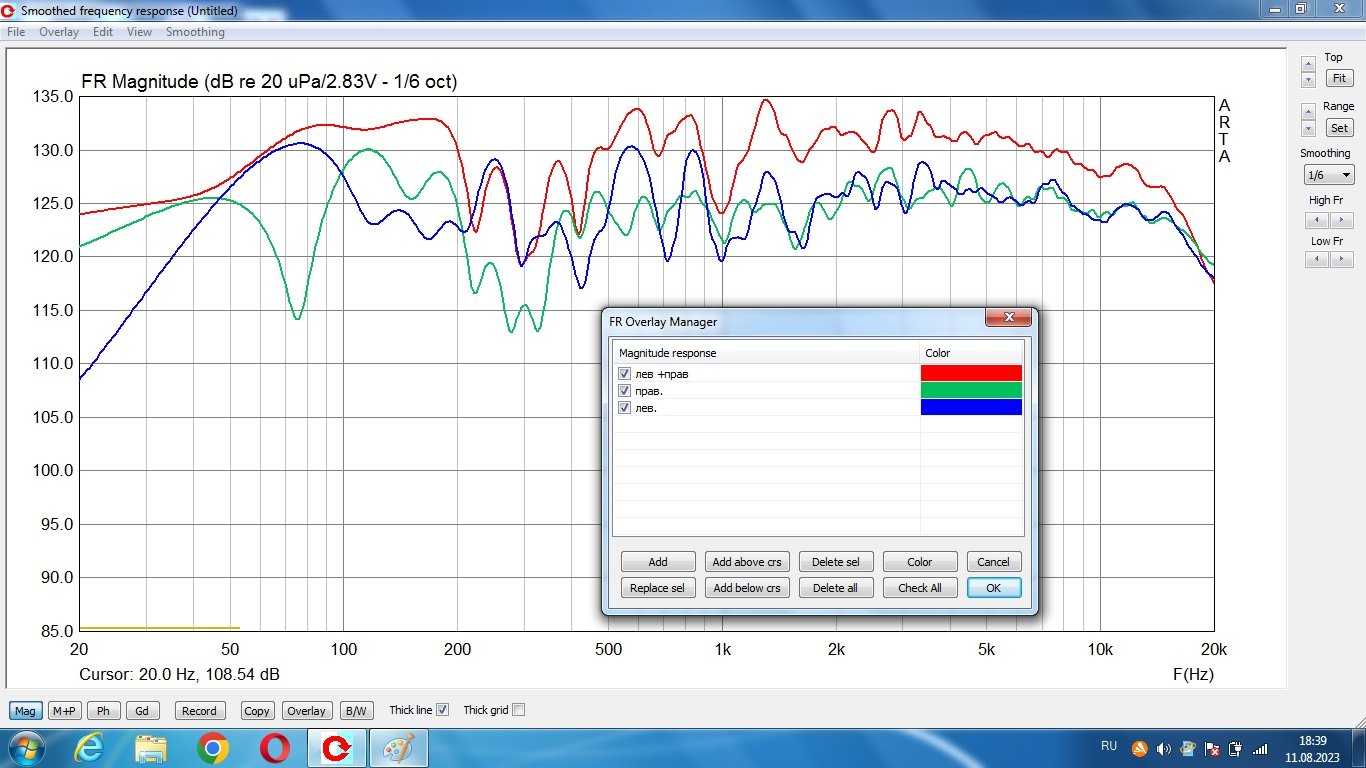The height and width of the screenshot is (768, 1366).
Task: Enable the Thick grid checkbox
Action: coord(518,710)
